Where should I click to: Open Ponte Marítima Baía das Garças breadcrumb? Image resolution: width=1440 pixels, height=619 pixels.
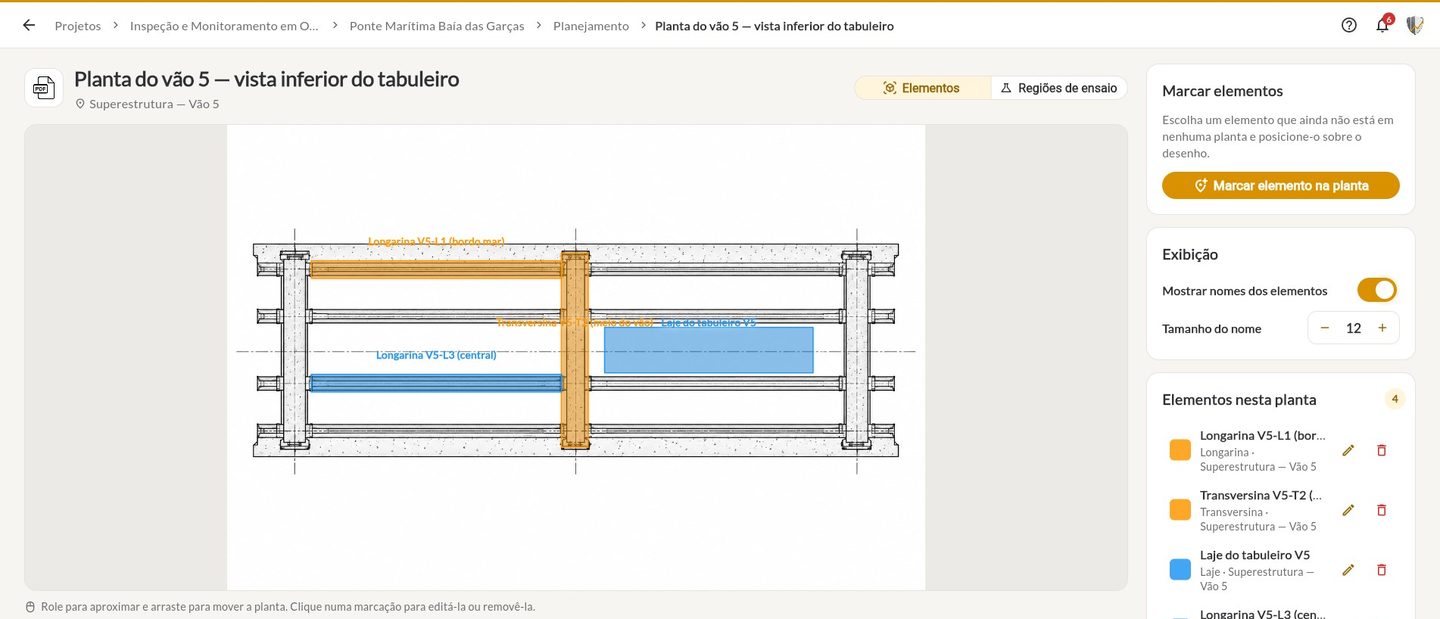click(437, 26)
